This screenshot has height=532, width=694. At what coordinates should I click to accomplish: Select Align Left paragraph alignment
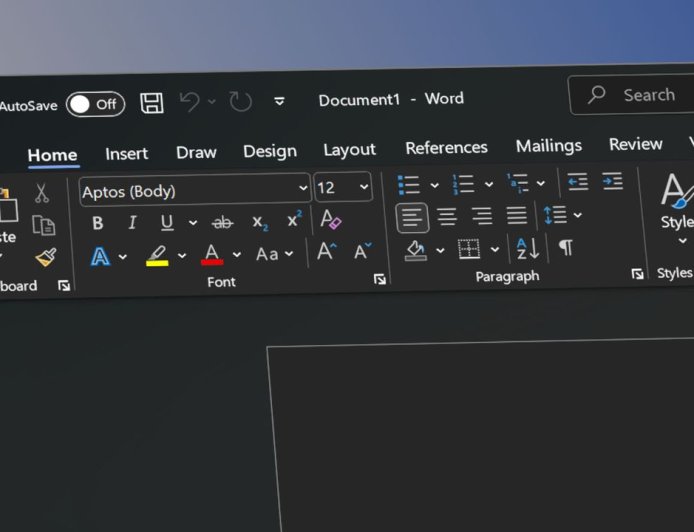pos(412,218)
